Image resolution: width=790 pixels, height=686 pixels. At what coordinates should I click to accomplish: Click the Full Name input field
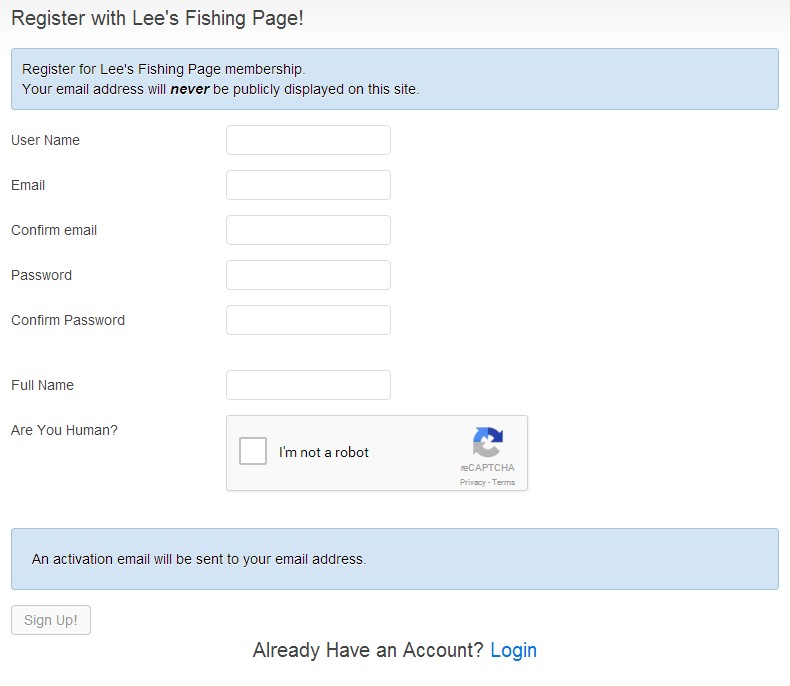308,385
